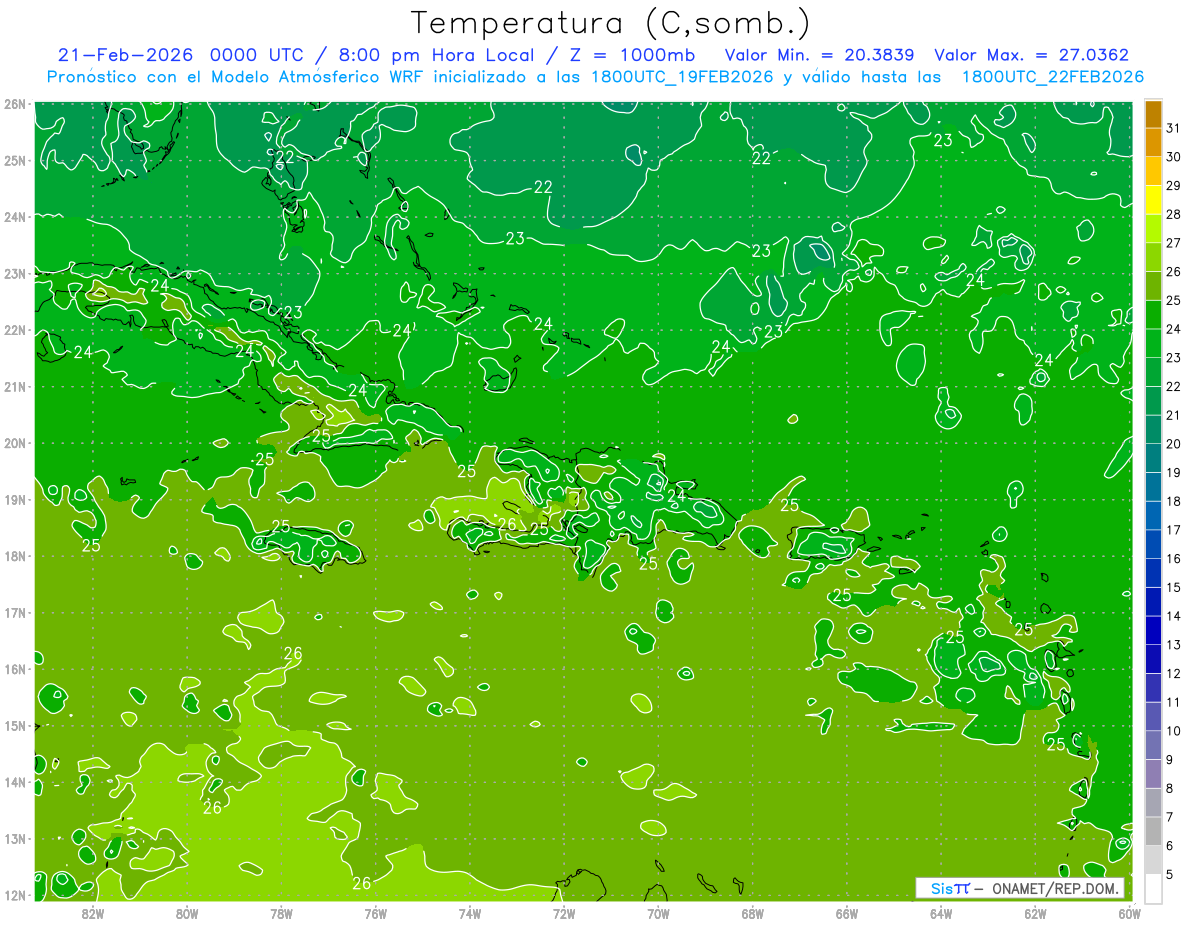Click the 24N latitude axis label

(x=14, y=217)
